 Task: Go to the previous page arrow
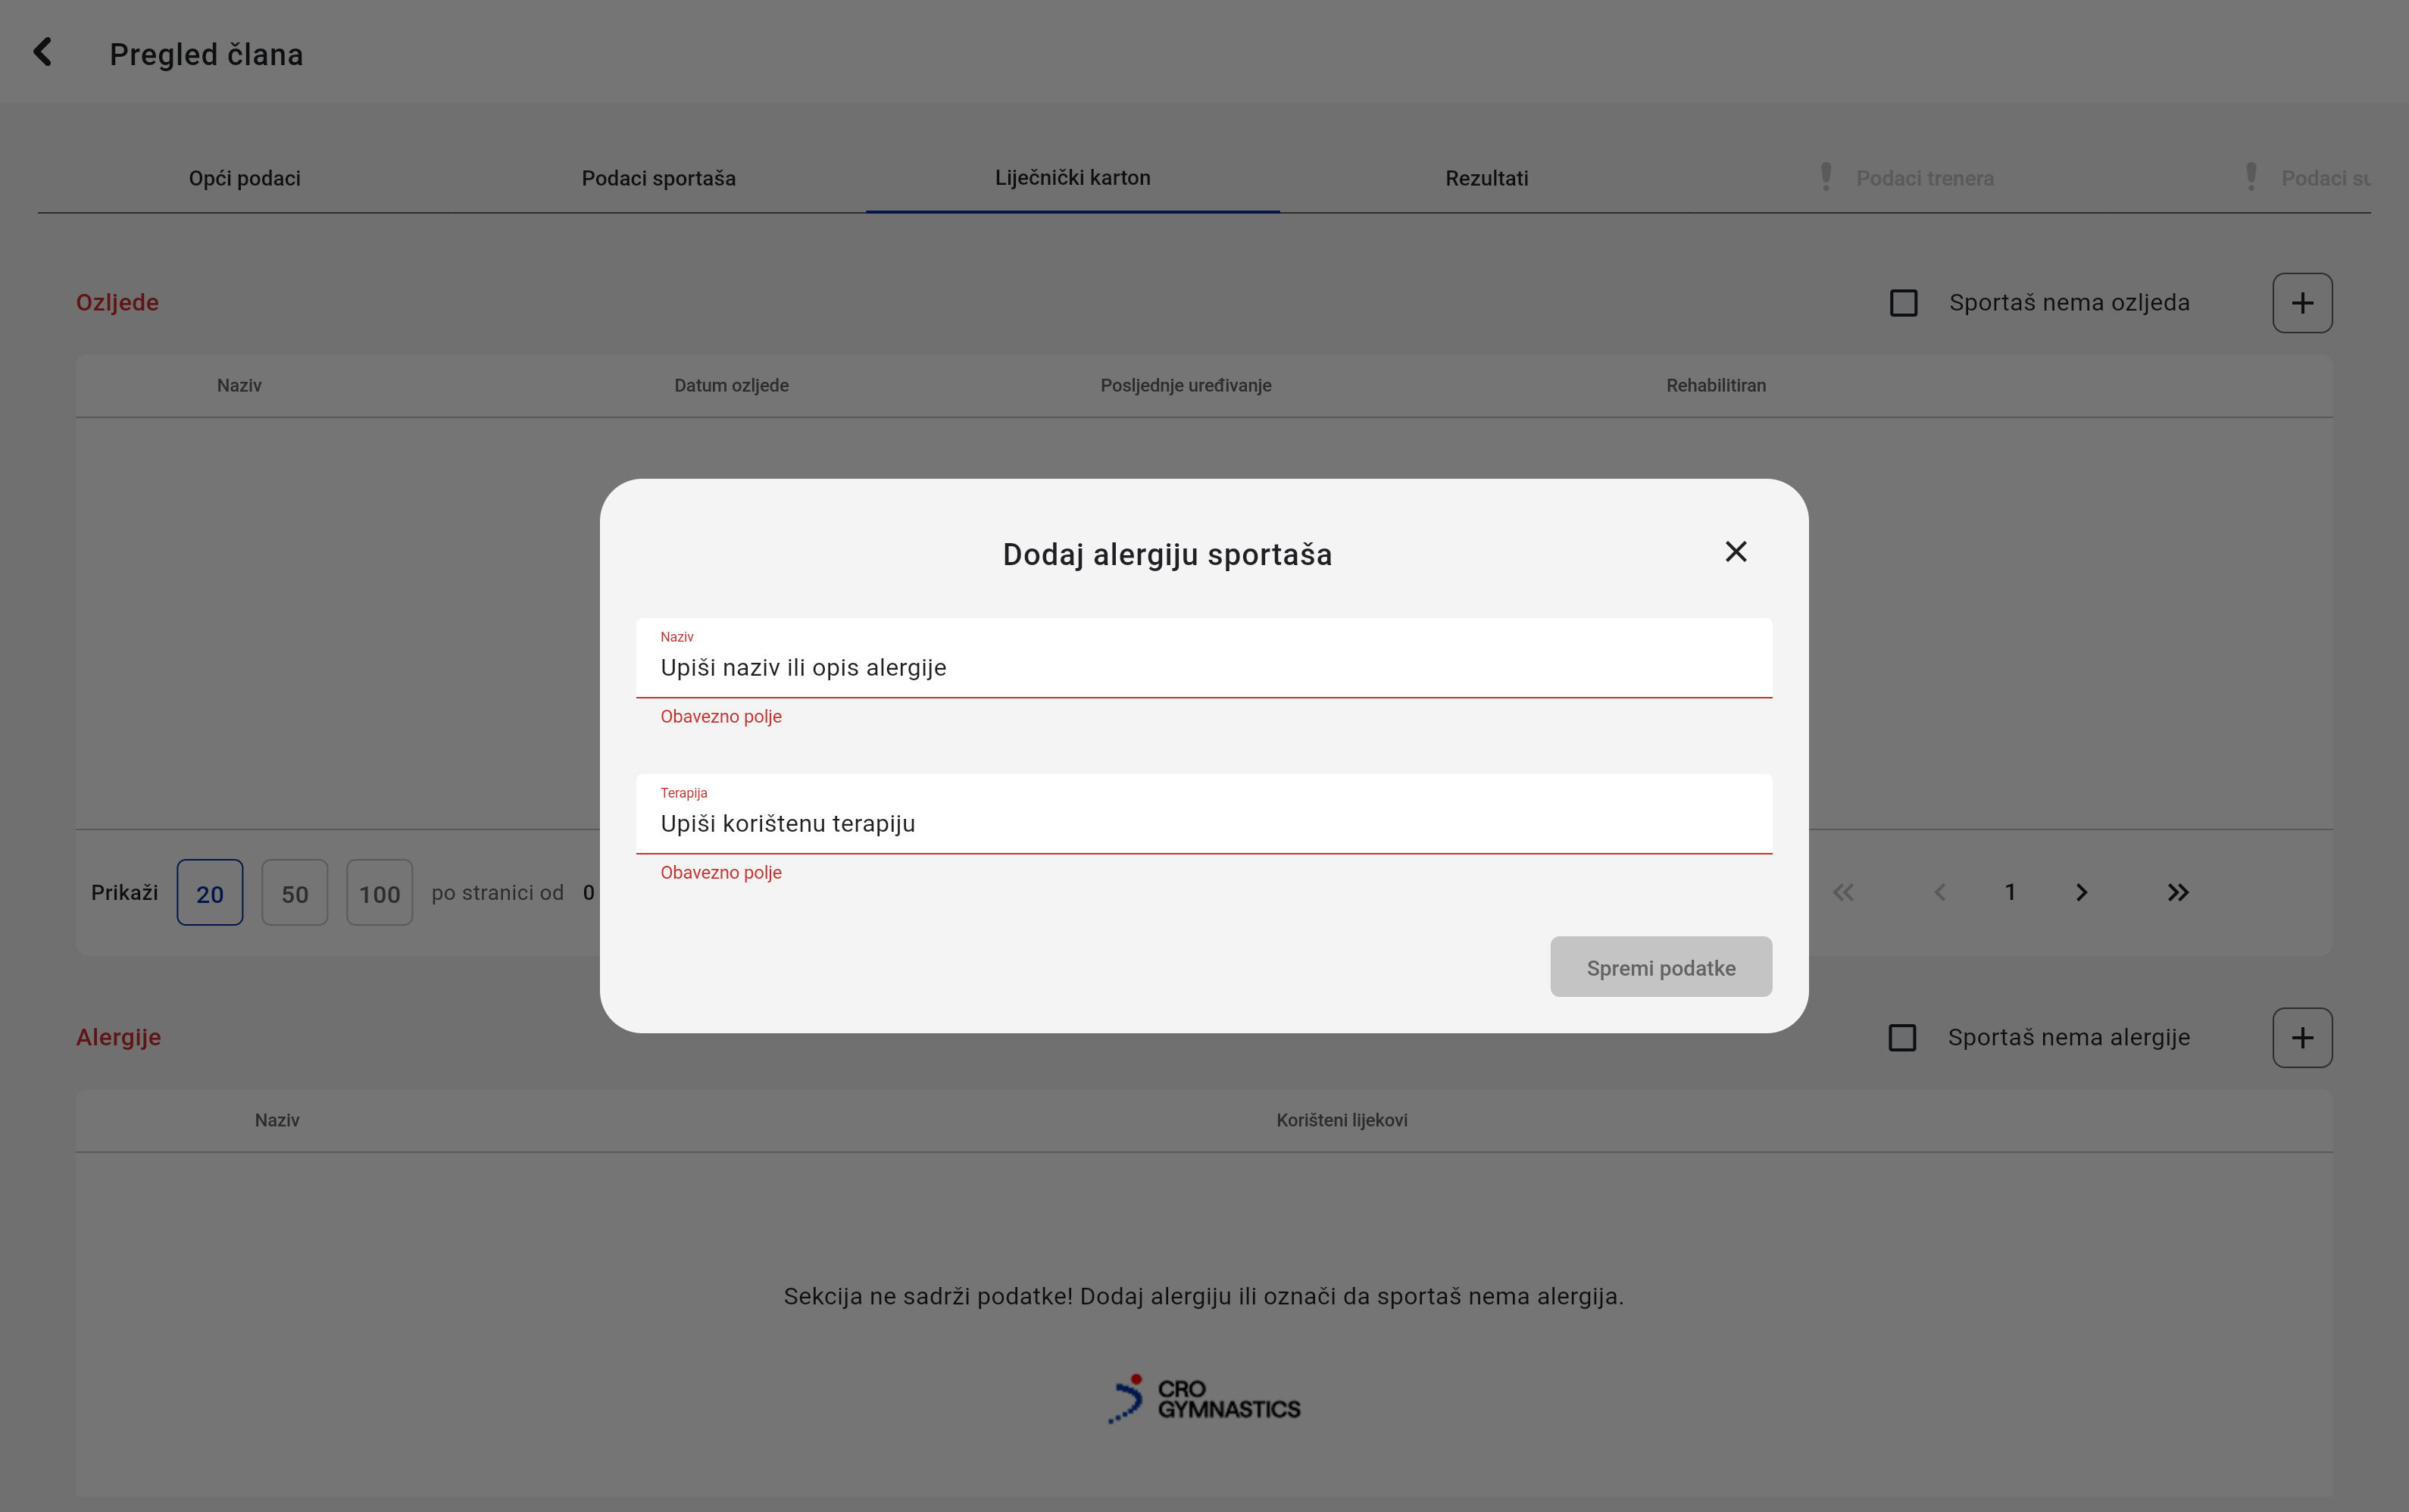pyautogui.click(x=1940, y=892)
